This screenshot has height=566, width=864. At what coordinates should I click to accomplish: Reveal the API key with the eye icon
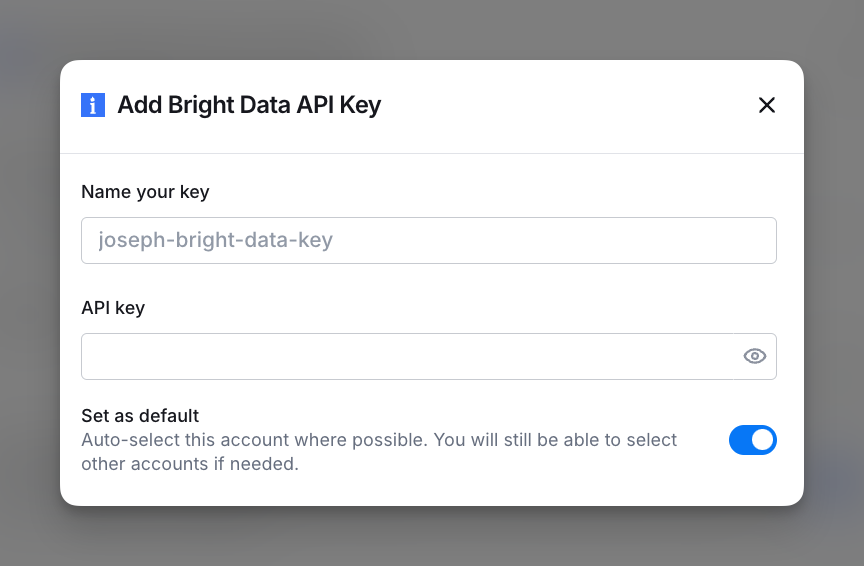[755, 356]
